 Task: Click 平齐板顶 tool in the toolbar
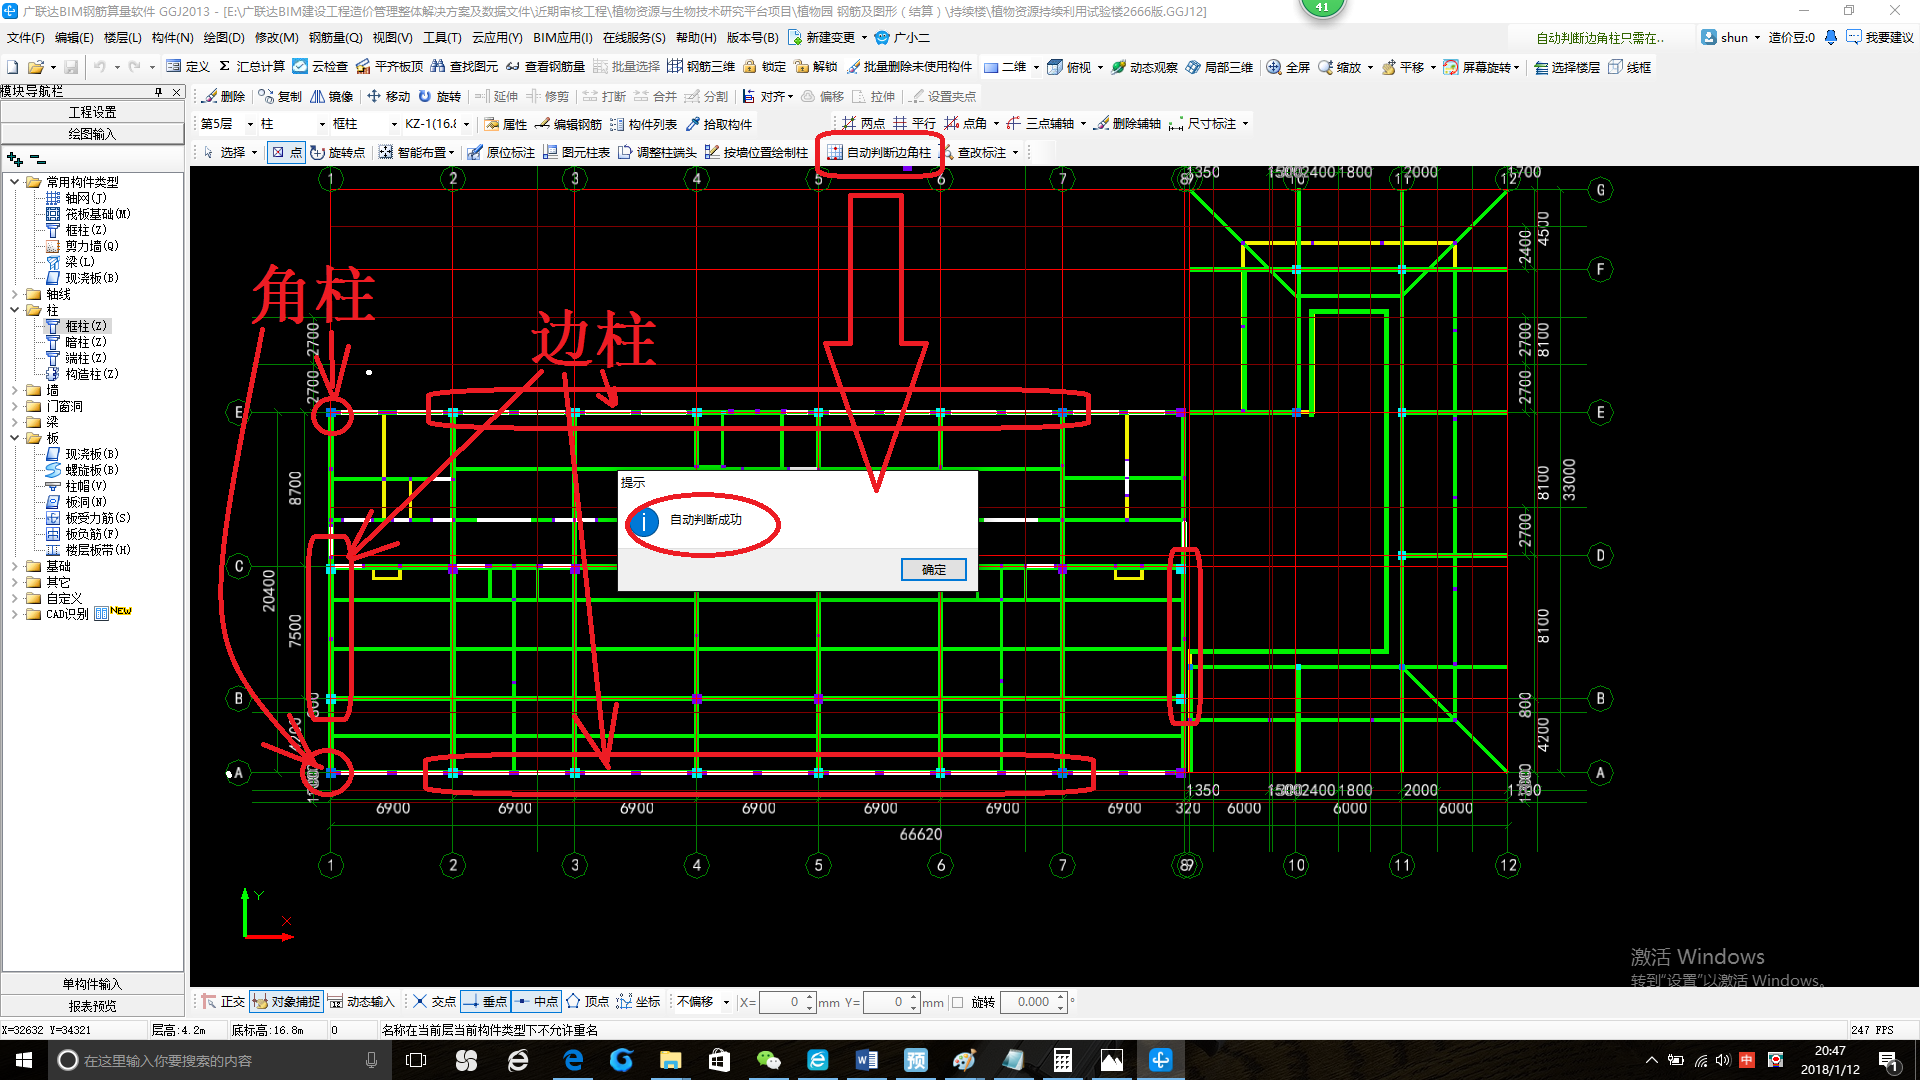coord(390,67)
